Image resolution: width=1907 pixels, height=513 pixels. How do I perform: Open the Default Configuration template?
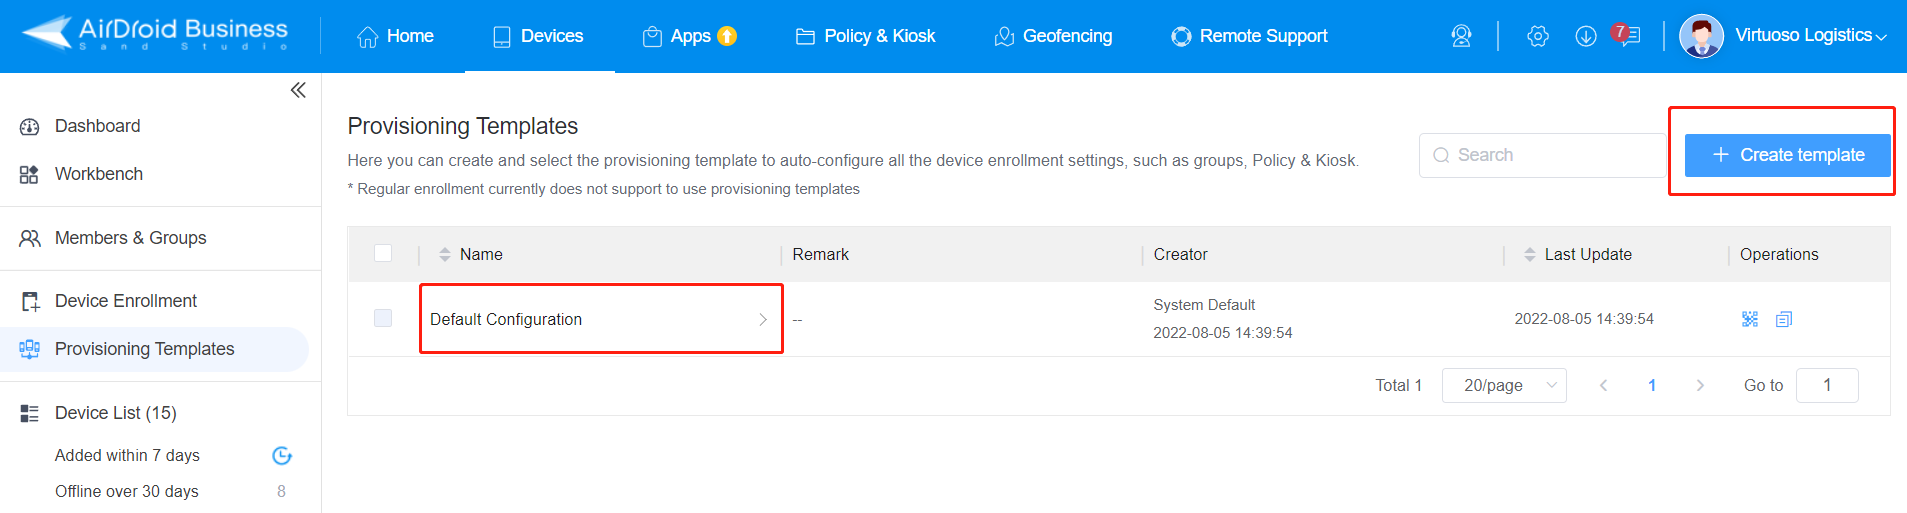(506, 319)
